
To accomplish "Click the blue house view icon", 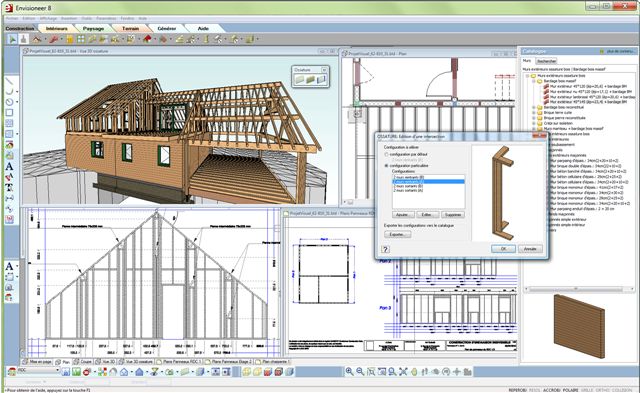I will [139, 372].
